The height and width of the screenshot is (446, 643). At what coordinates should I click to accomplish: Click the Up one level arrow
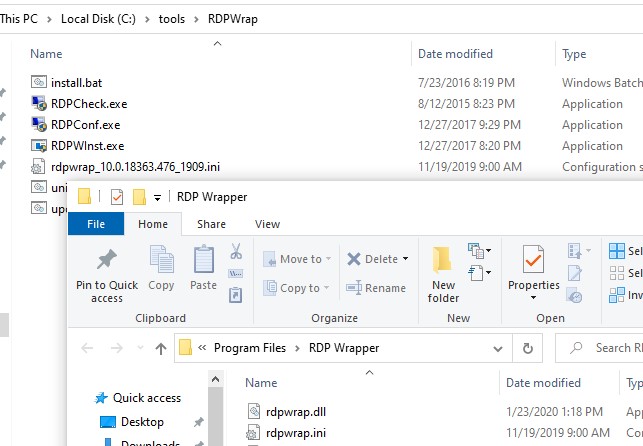pyautogui.click(x=161, y=348)
